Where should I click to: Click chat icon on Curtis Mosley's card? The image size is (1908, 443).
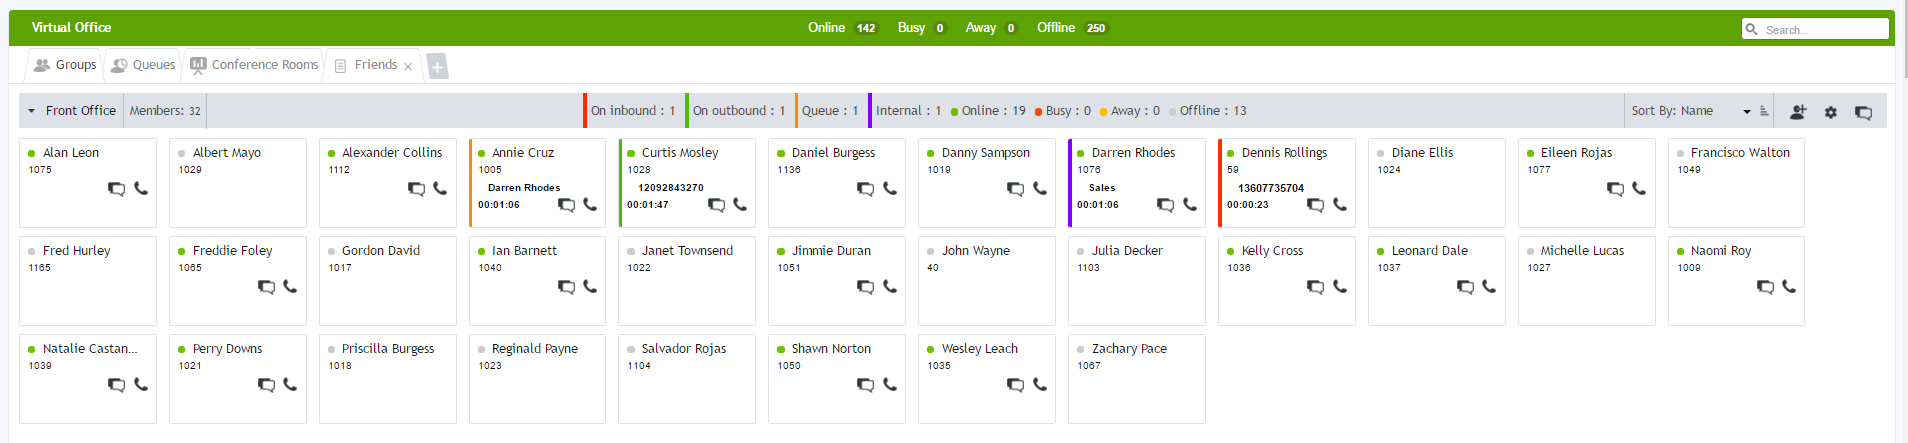click(716, 205)
